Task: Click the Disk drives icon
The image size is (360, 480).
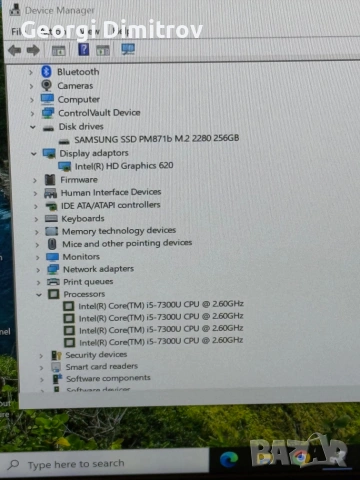Action: coord(48,128)
